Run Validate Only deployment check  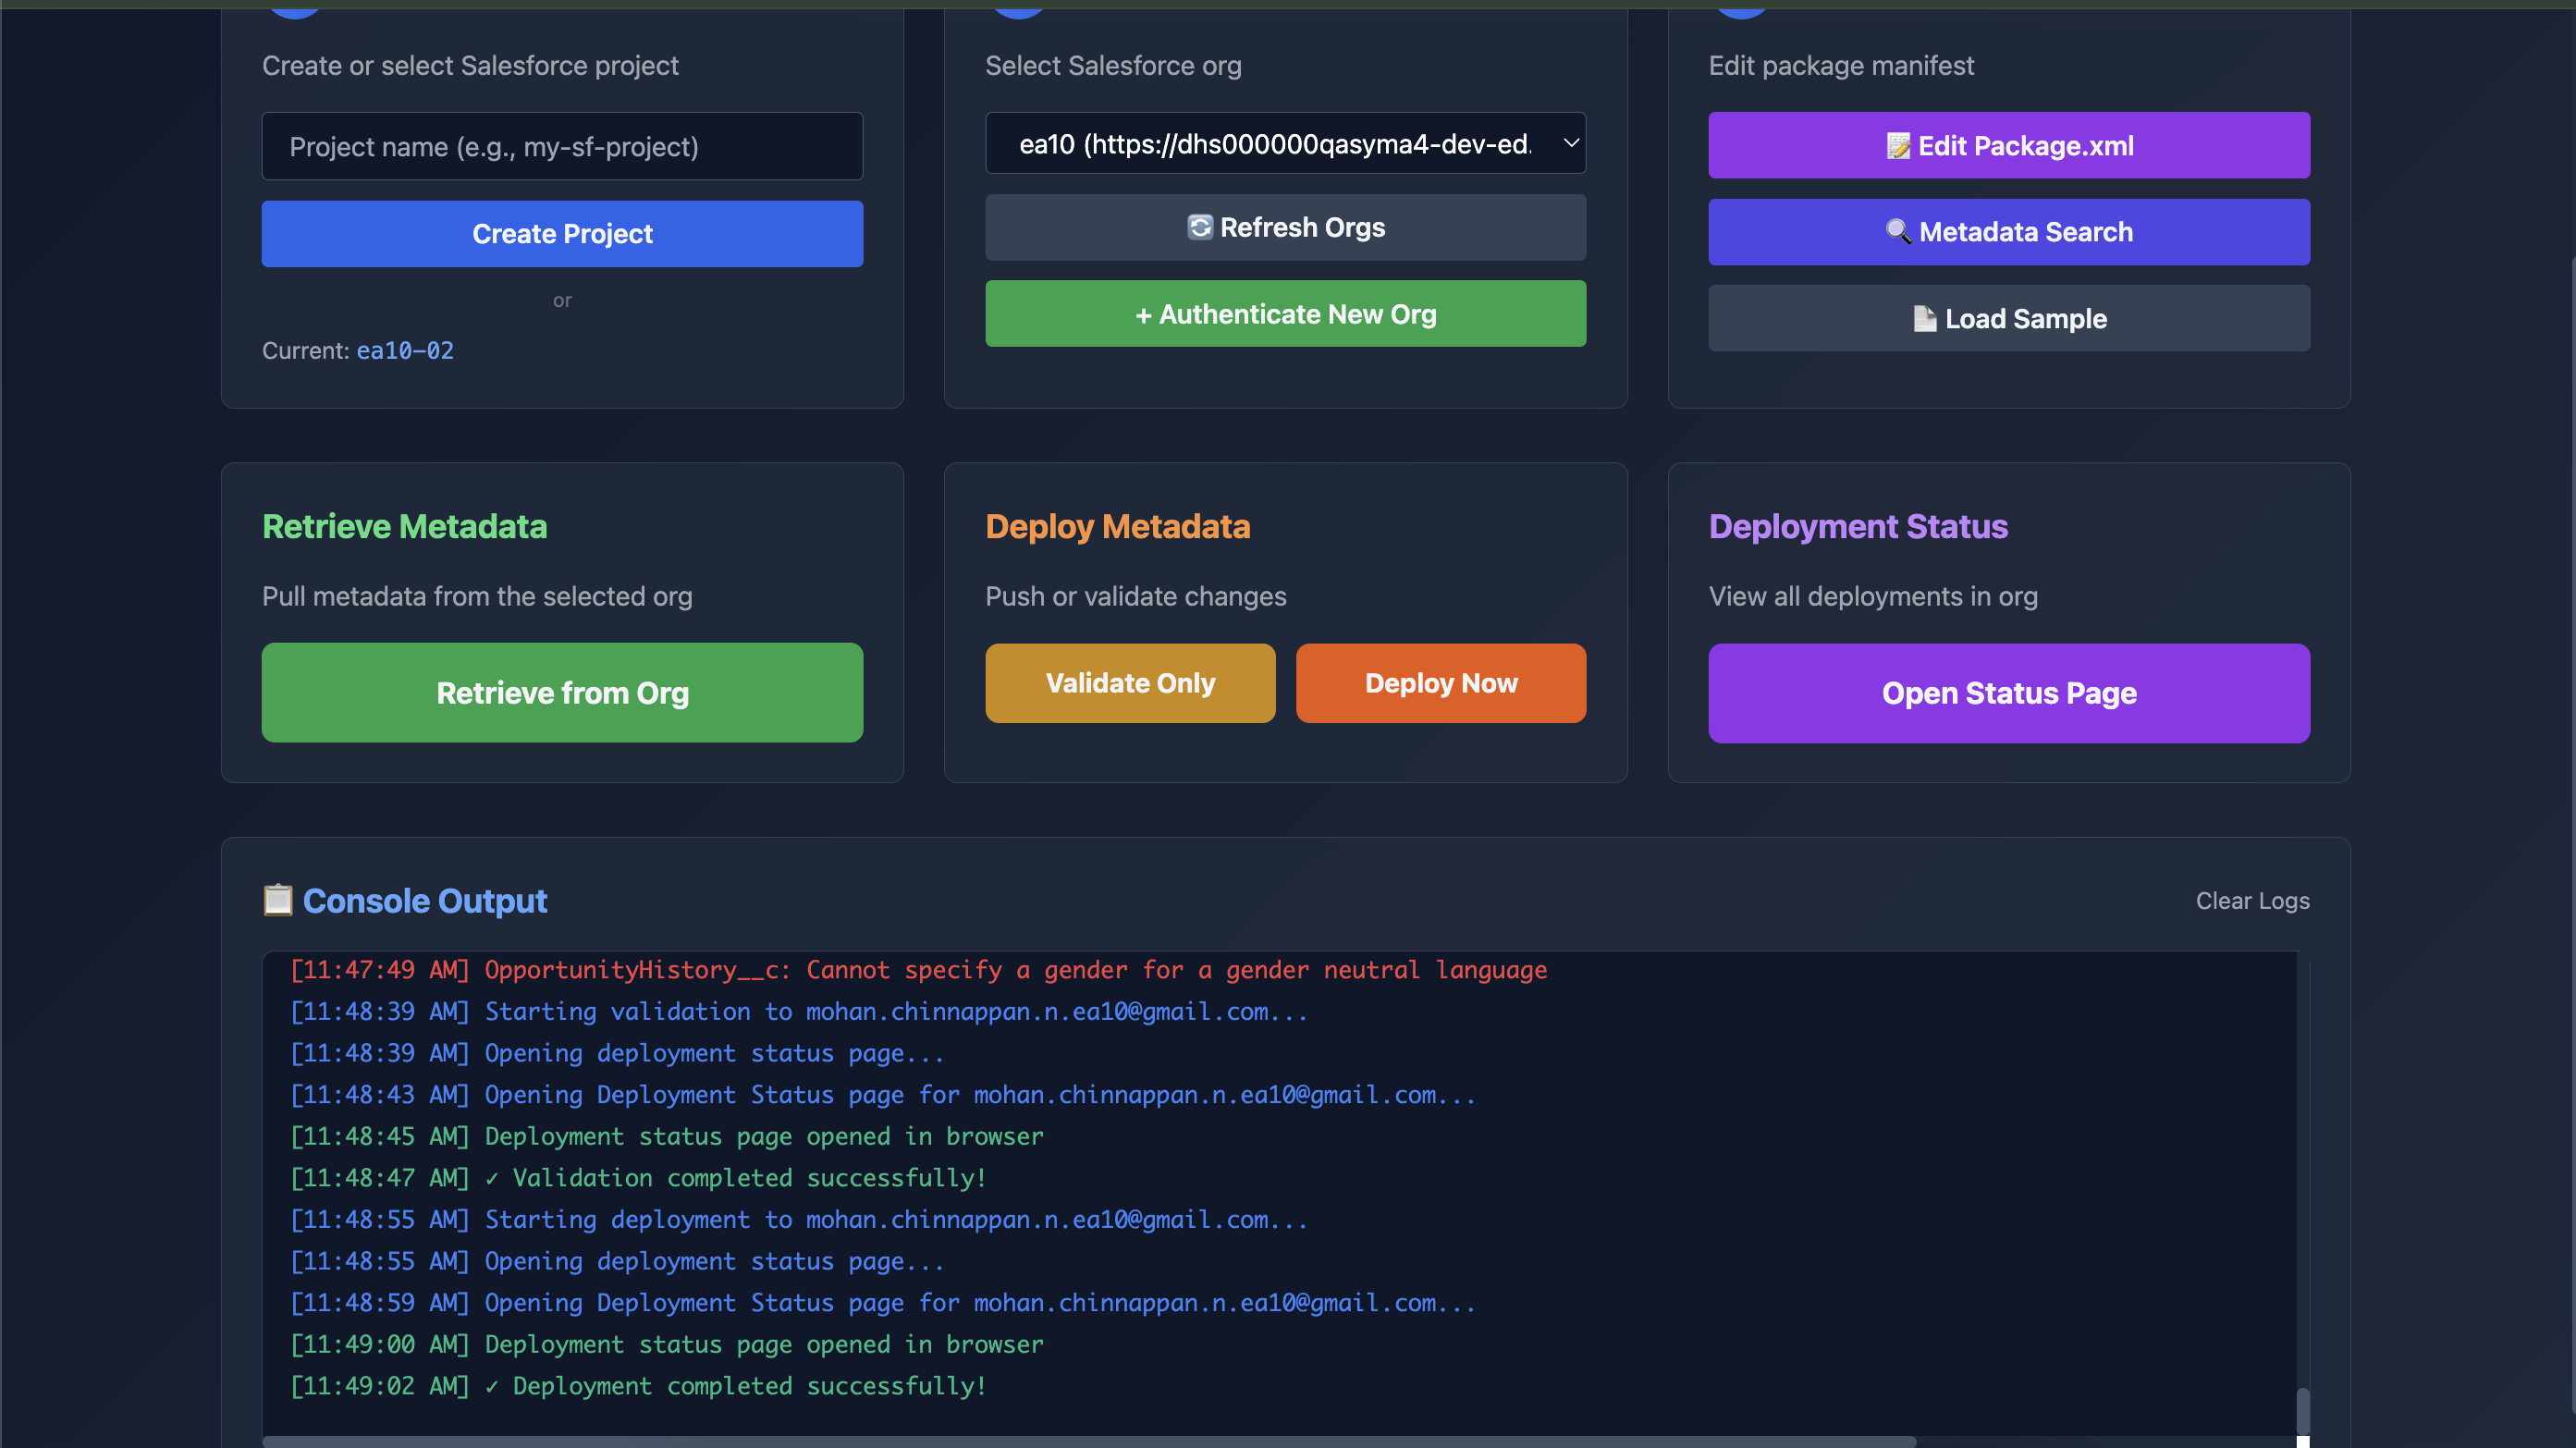click(x=1130, y=683)
